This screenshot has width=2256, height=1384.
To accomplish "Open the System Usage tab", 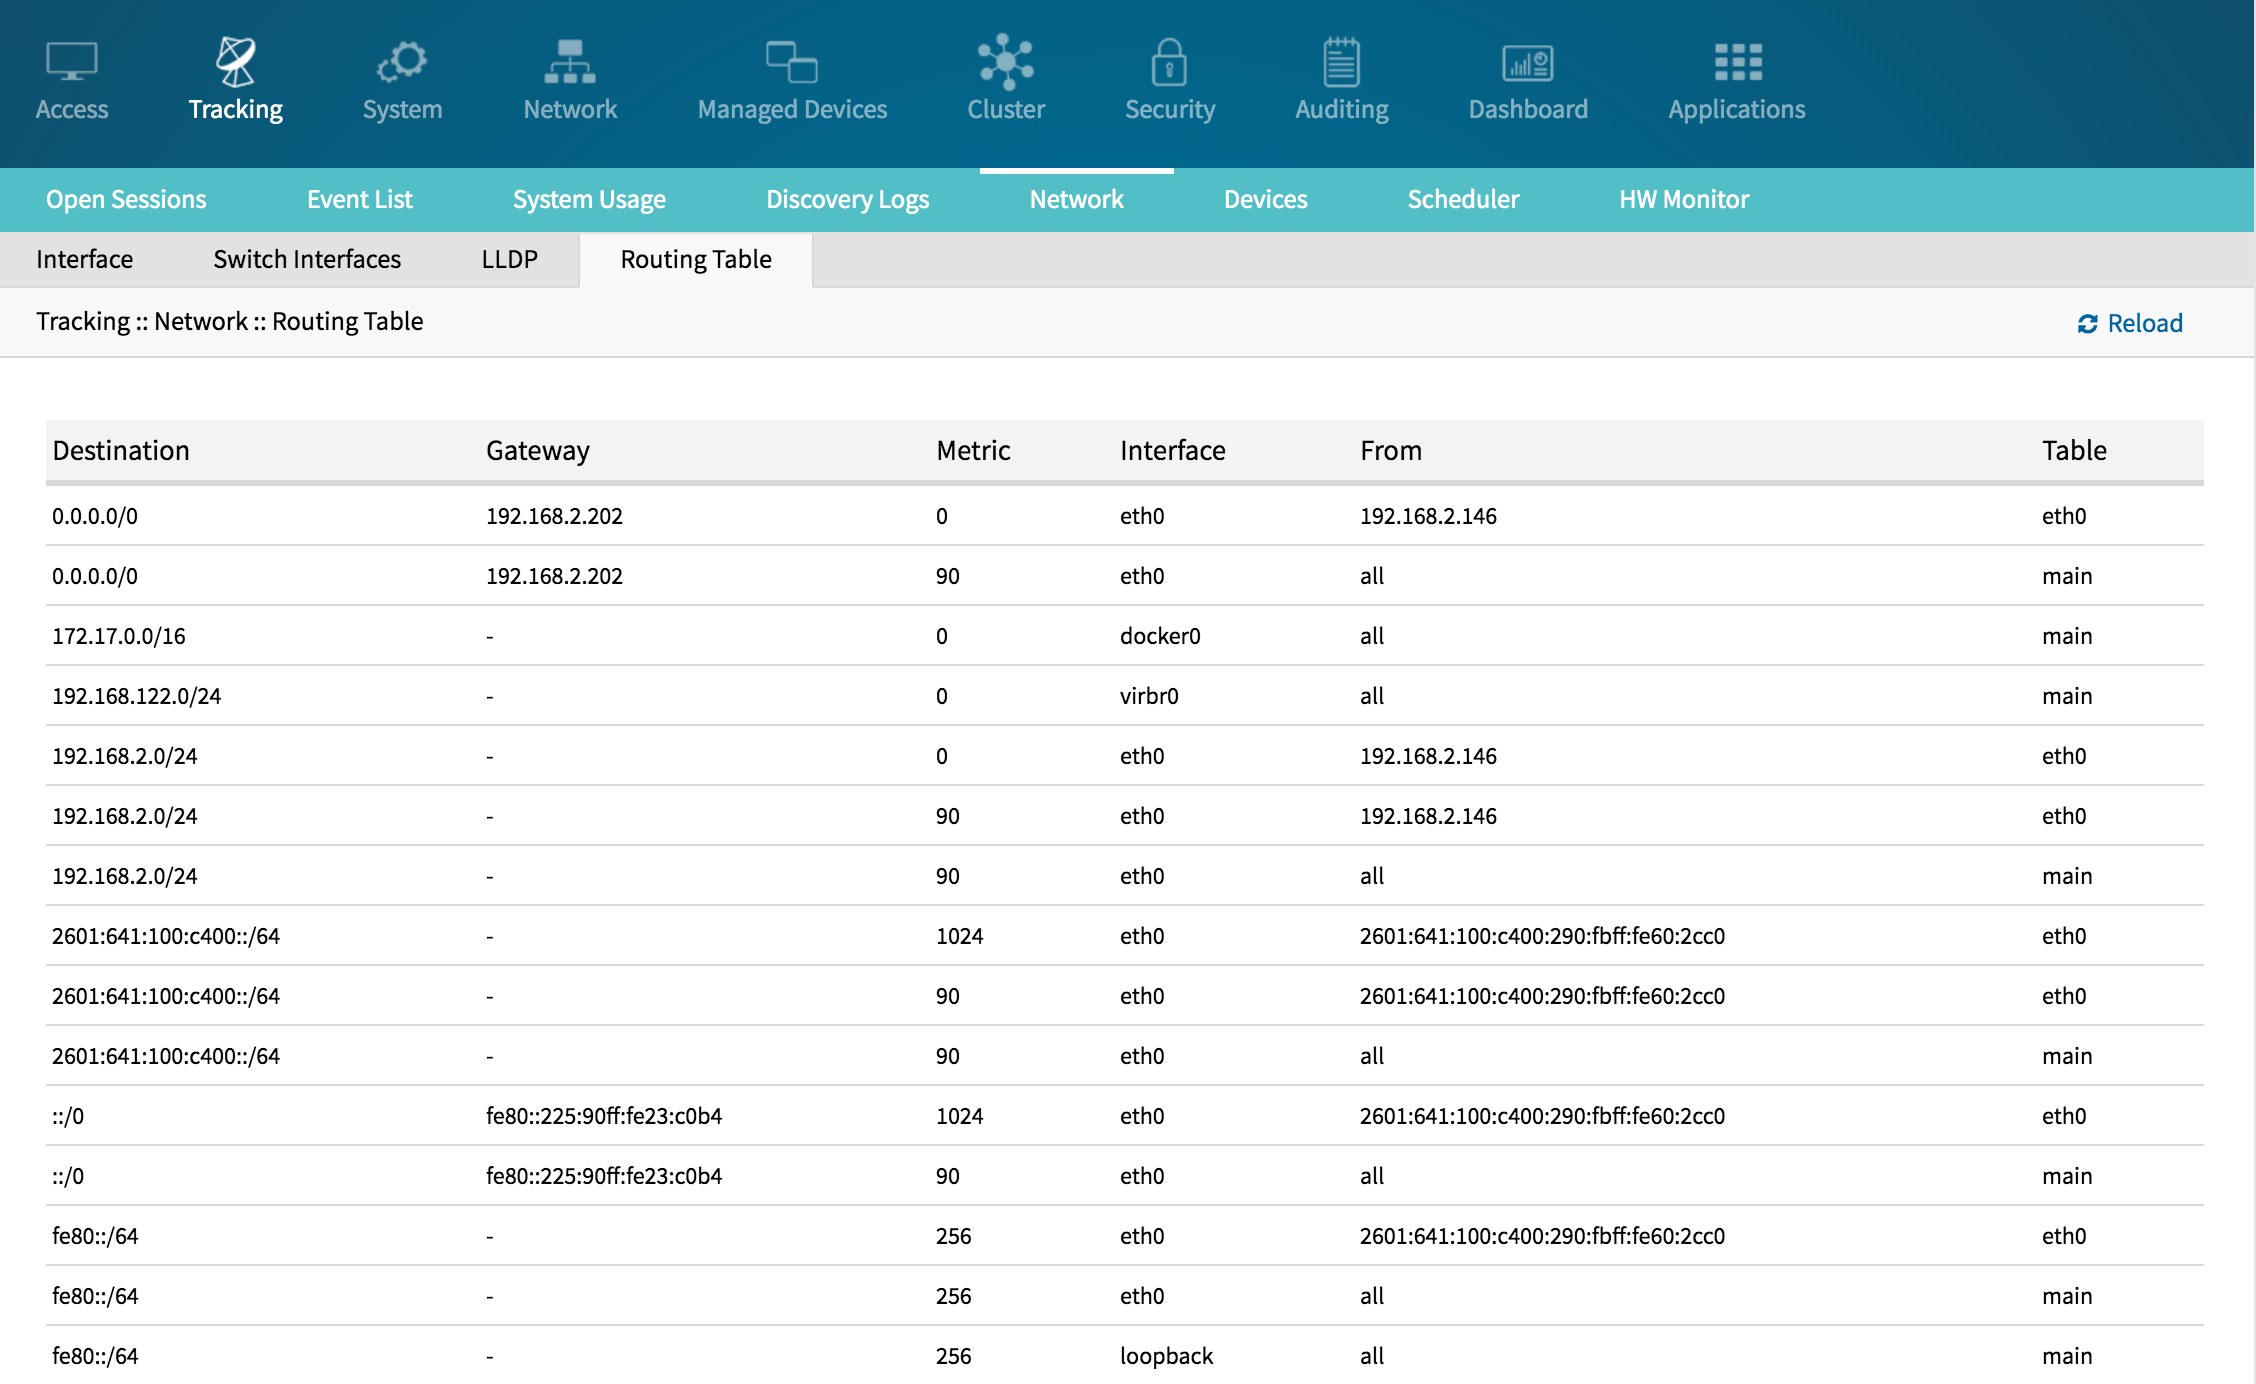I will point(589,199).
